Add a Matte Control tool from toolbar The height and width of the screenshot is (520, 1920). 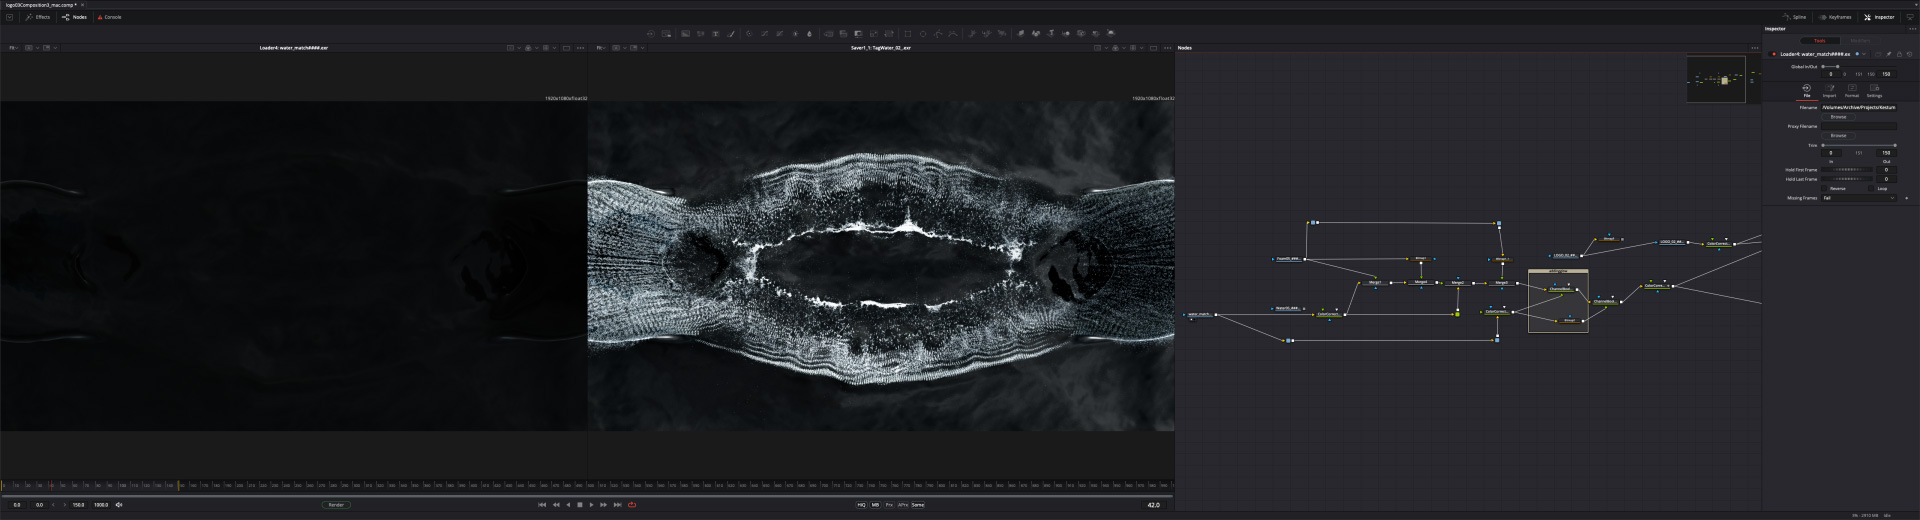[x=858, y=33]
